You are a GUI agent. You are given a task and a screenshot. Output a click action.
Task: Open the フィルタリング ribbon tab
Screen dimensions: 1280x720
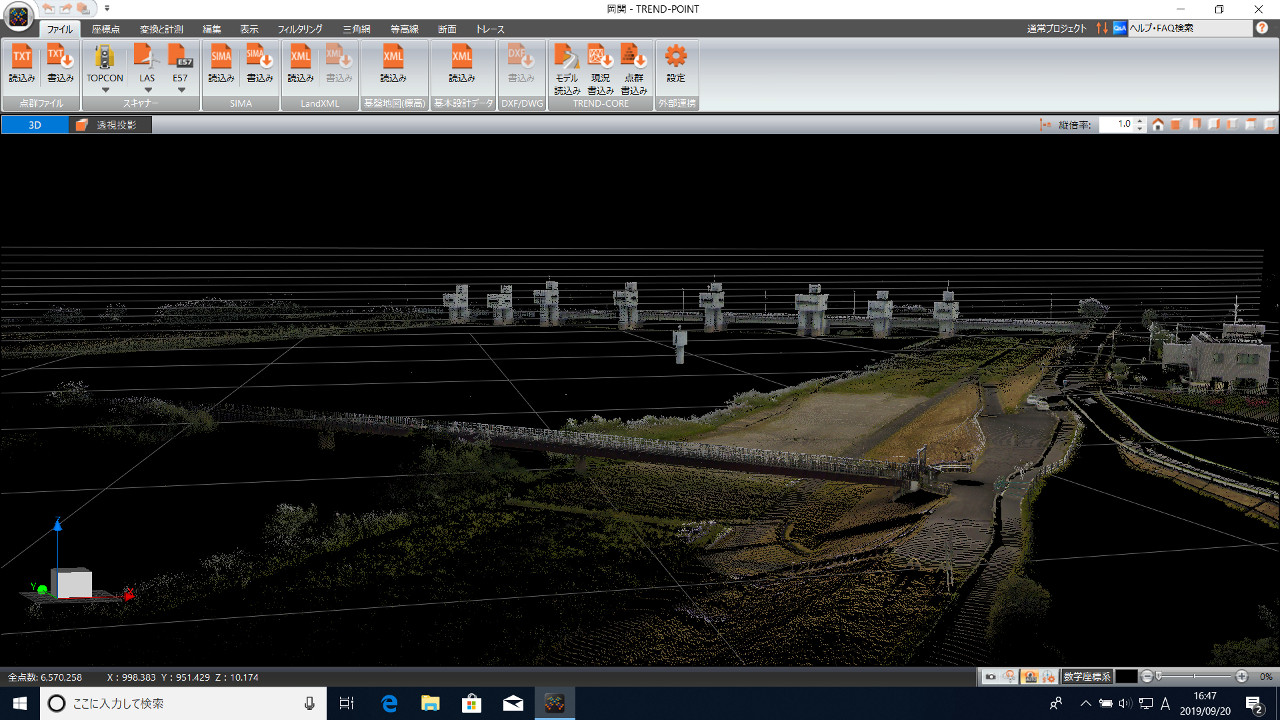[300, 29]
